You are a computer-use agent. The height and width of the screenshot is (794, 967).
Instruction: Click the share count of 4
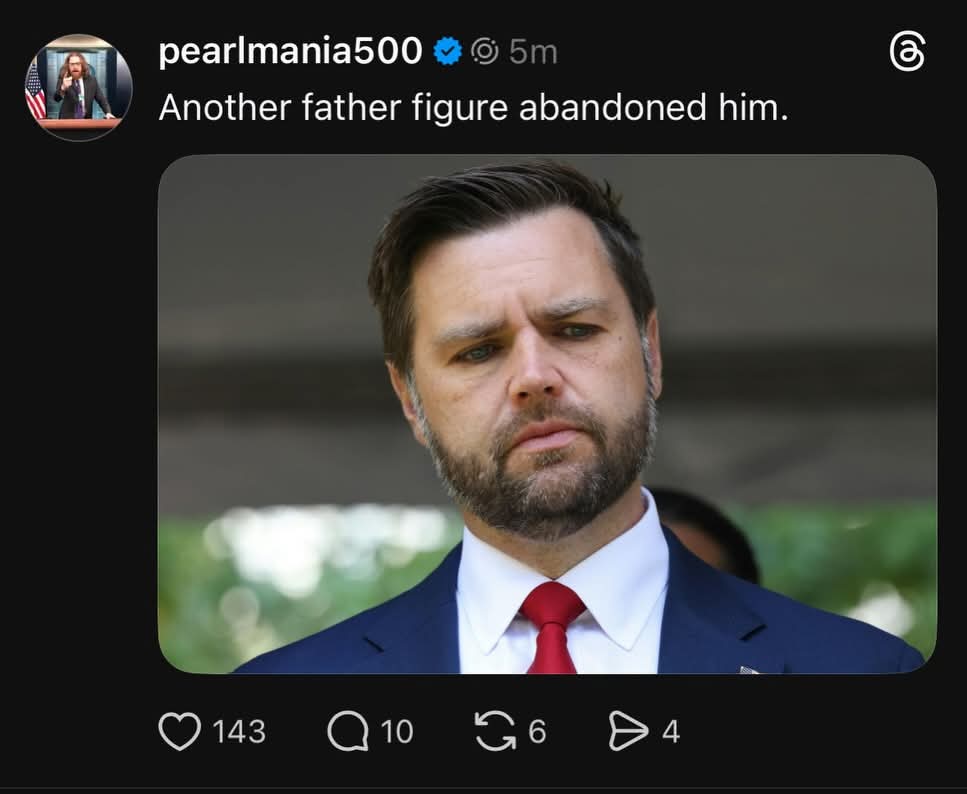click(x=671, y=732)
